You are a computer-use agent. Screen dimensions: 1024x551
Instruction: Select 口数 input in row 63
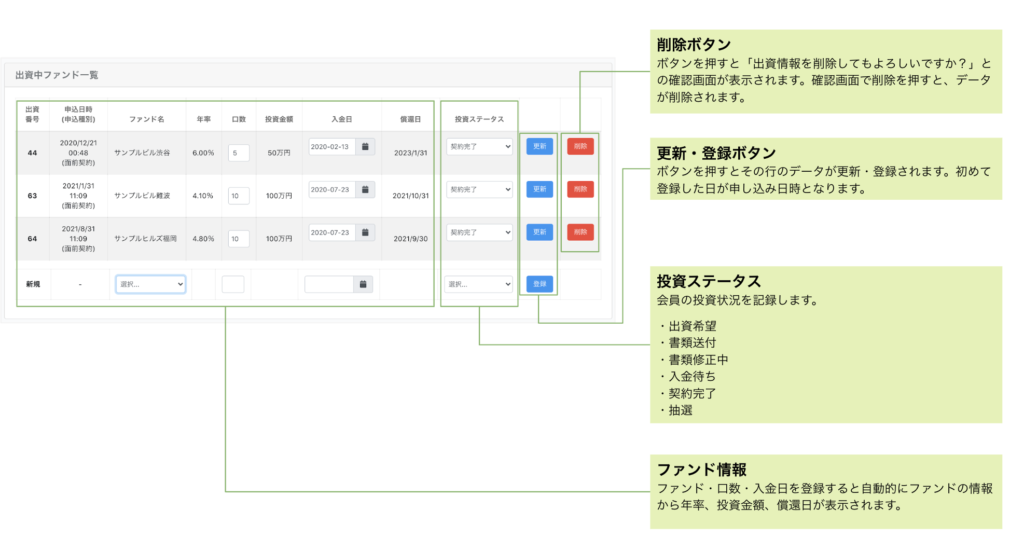pyautogui.click(x=238, y=196)
